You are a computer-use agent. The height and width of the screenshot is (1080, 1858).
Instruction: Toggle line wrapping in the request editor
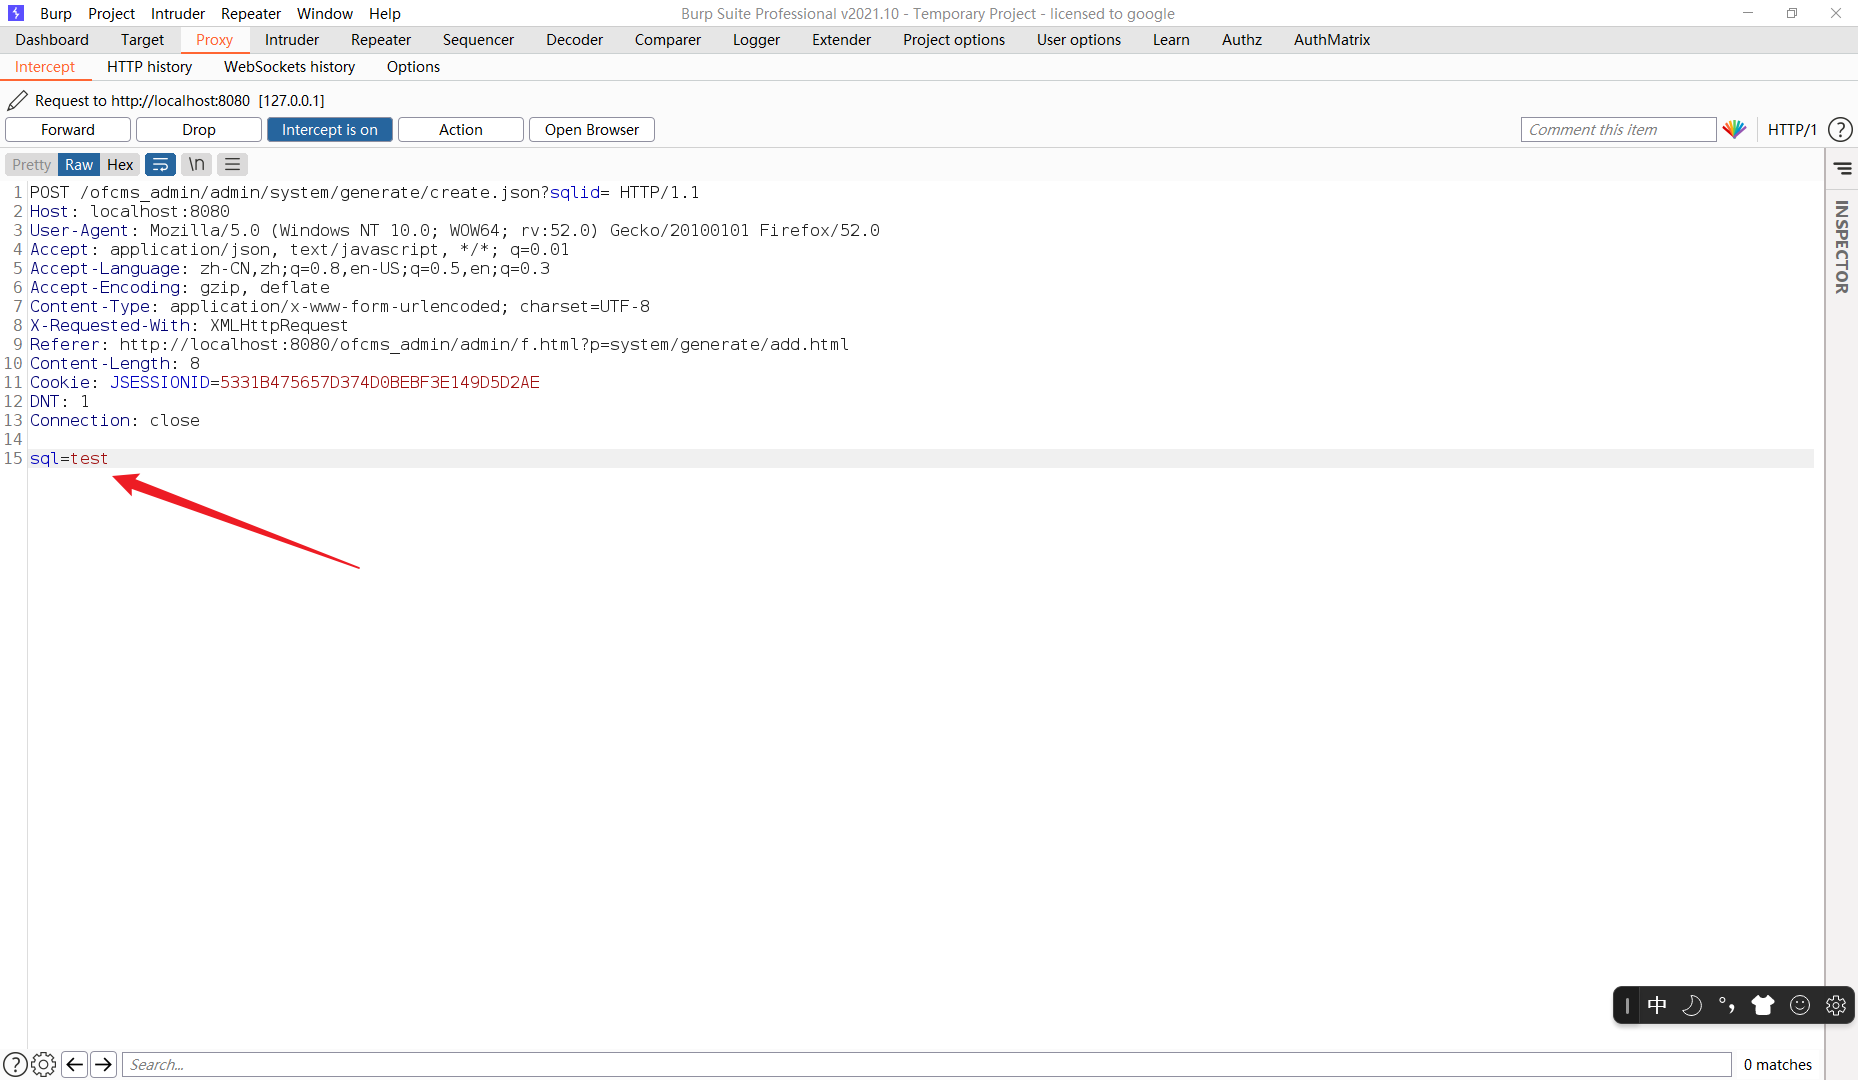(160, 164)
